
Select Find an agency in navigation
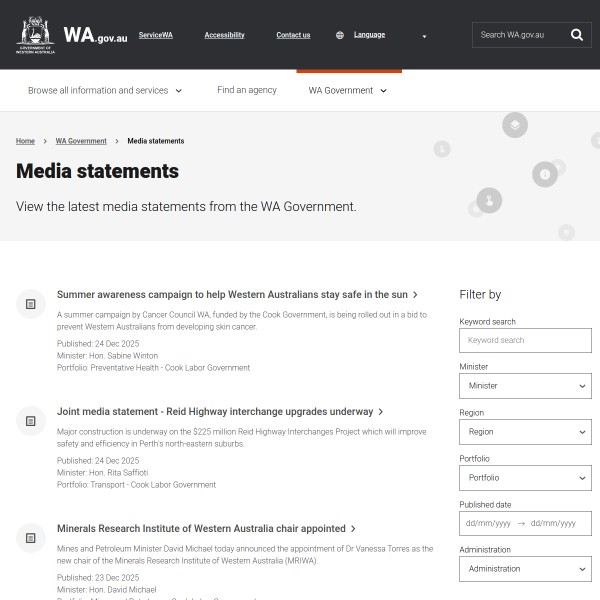point(247,90)
